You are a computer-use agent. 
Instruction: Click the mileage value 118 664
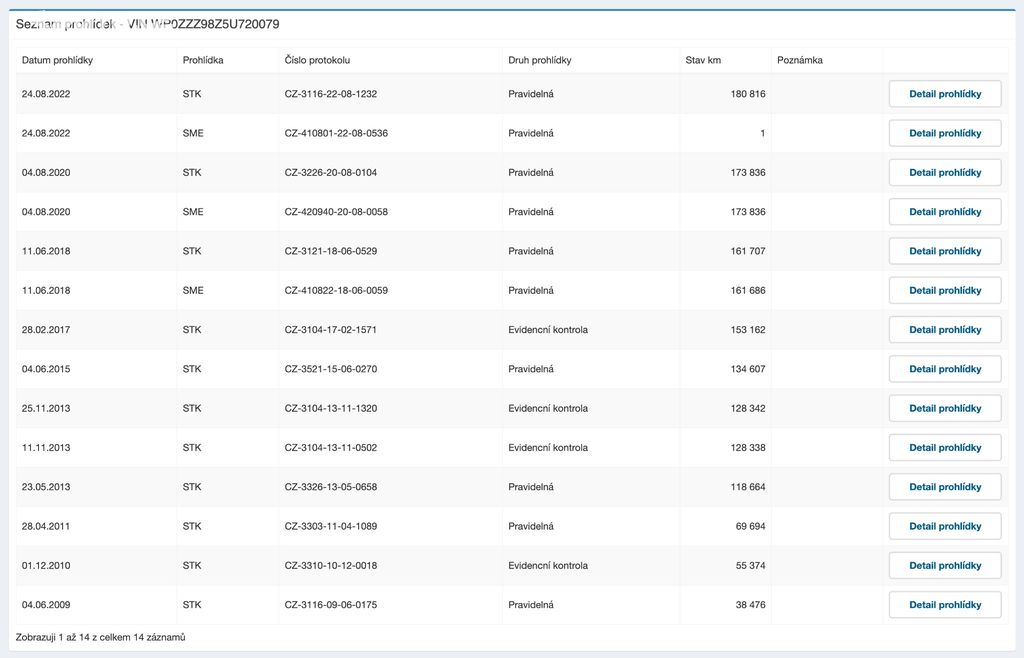[748, 487]
